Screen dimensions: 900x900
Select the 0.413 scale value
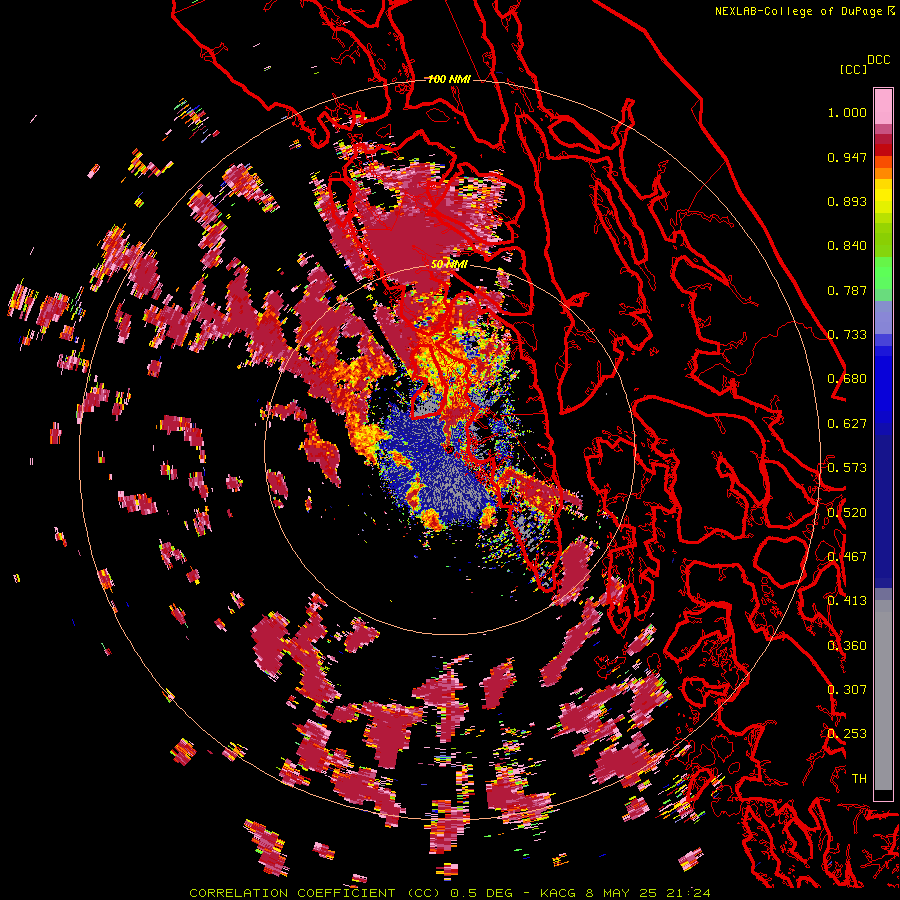(x=847, y=601)
